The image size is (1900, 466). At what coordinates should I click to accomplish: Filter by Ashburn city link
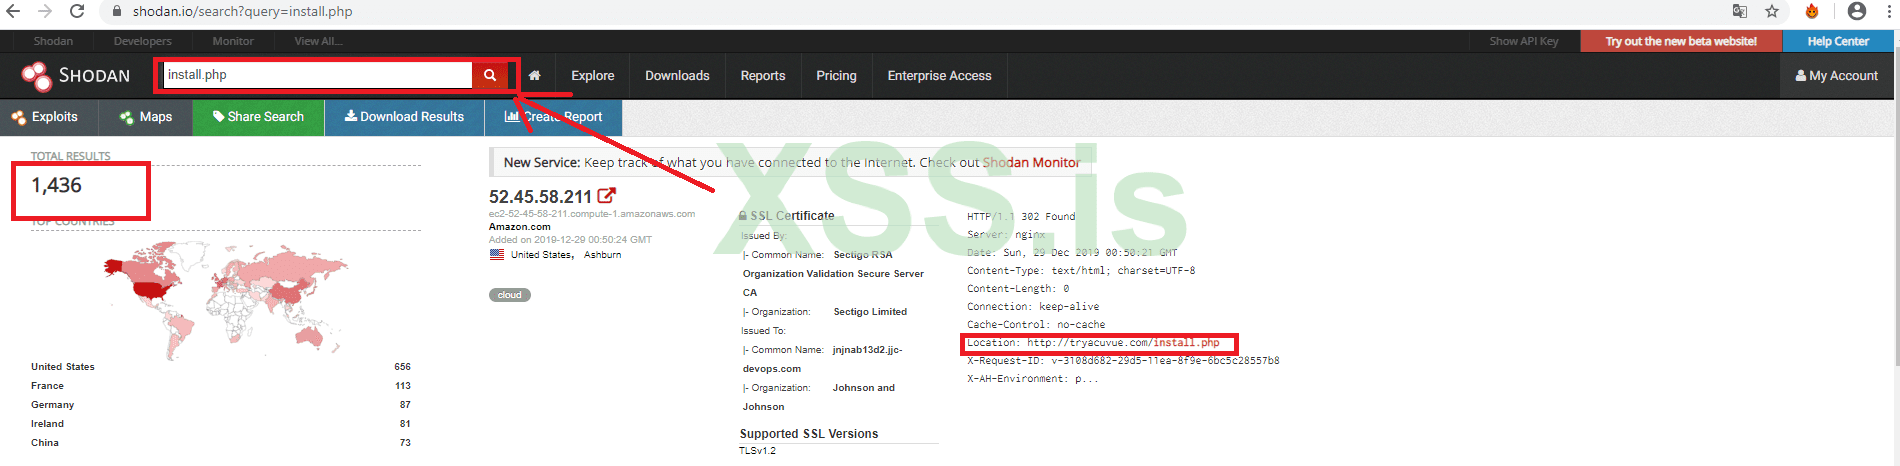click(602, 255)
